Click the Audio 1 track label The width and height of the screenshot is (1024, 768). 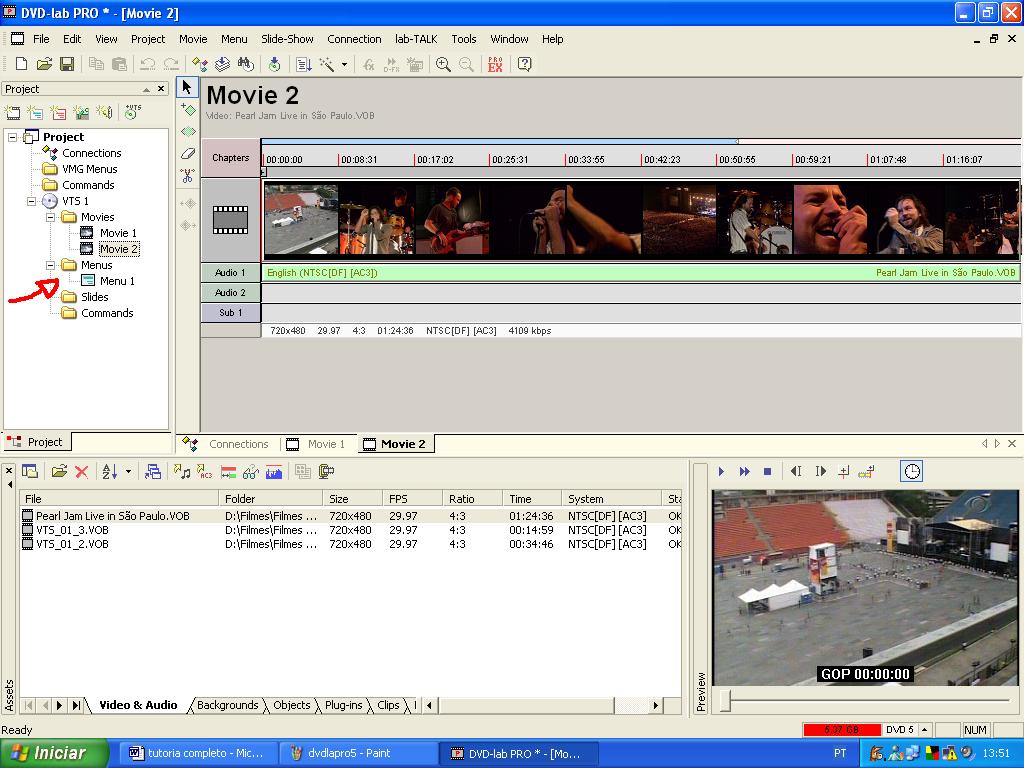point(231,273)
